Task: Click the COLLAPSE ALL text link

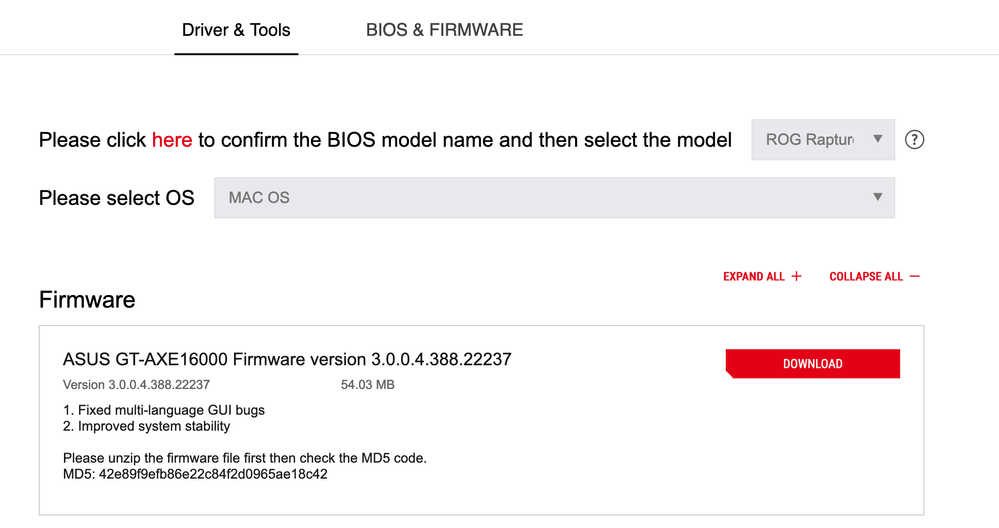Action: 866,277
